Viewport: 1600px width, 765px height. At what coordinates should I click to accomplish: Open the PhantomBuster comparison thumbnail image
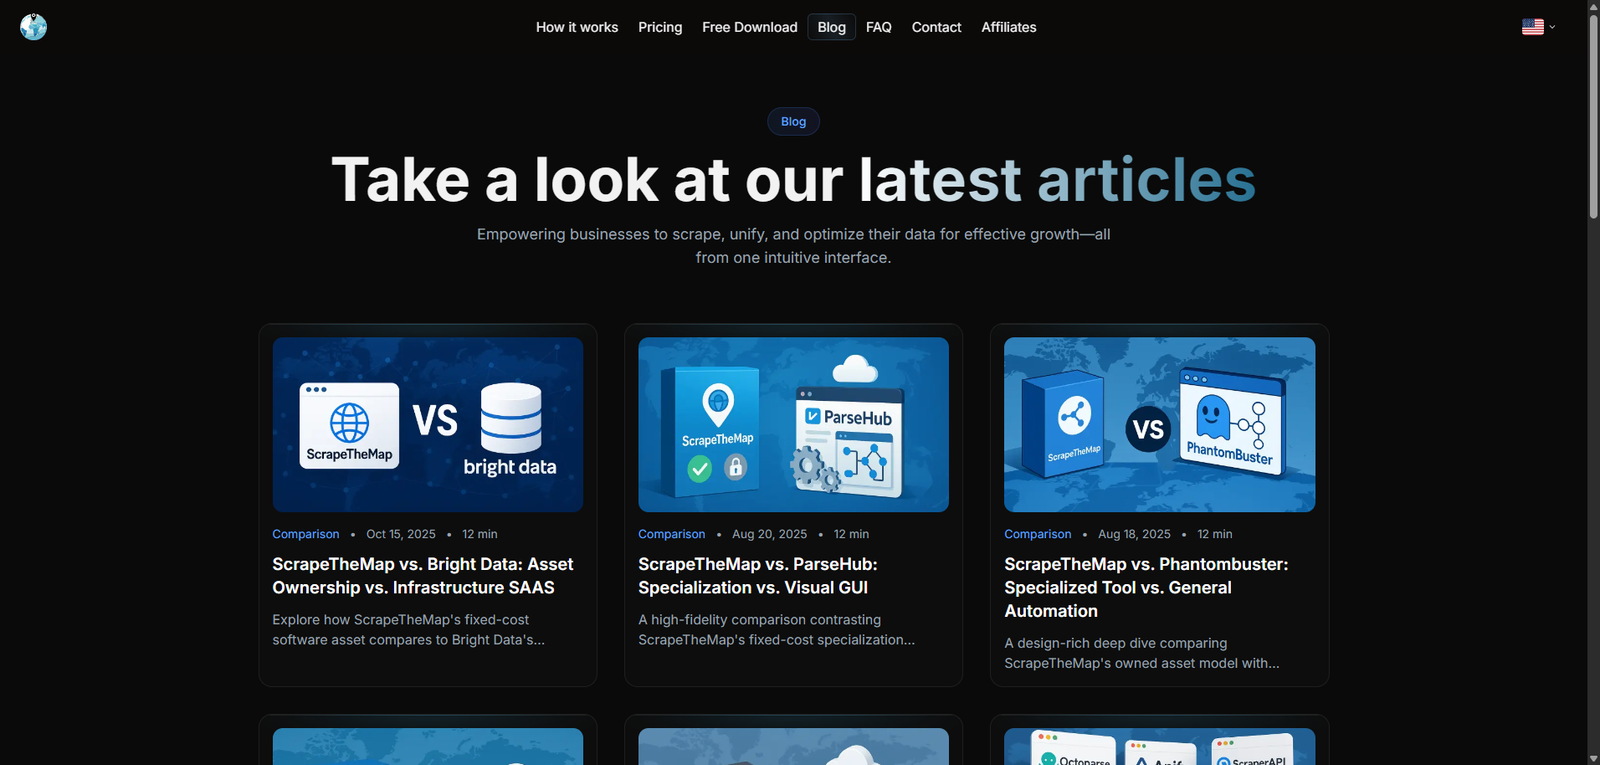pyautogui.click(x=1159, y=424)
